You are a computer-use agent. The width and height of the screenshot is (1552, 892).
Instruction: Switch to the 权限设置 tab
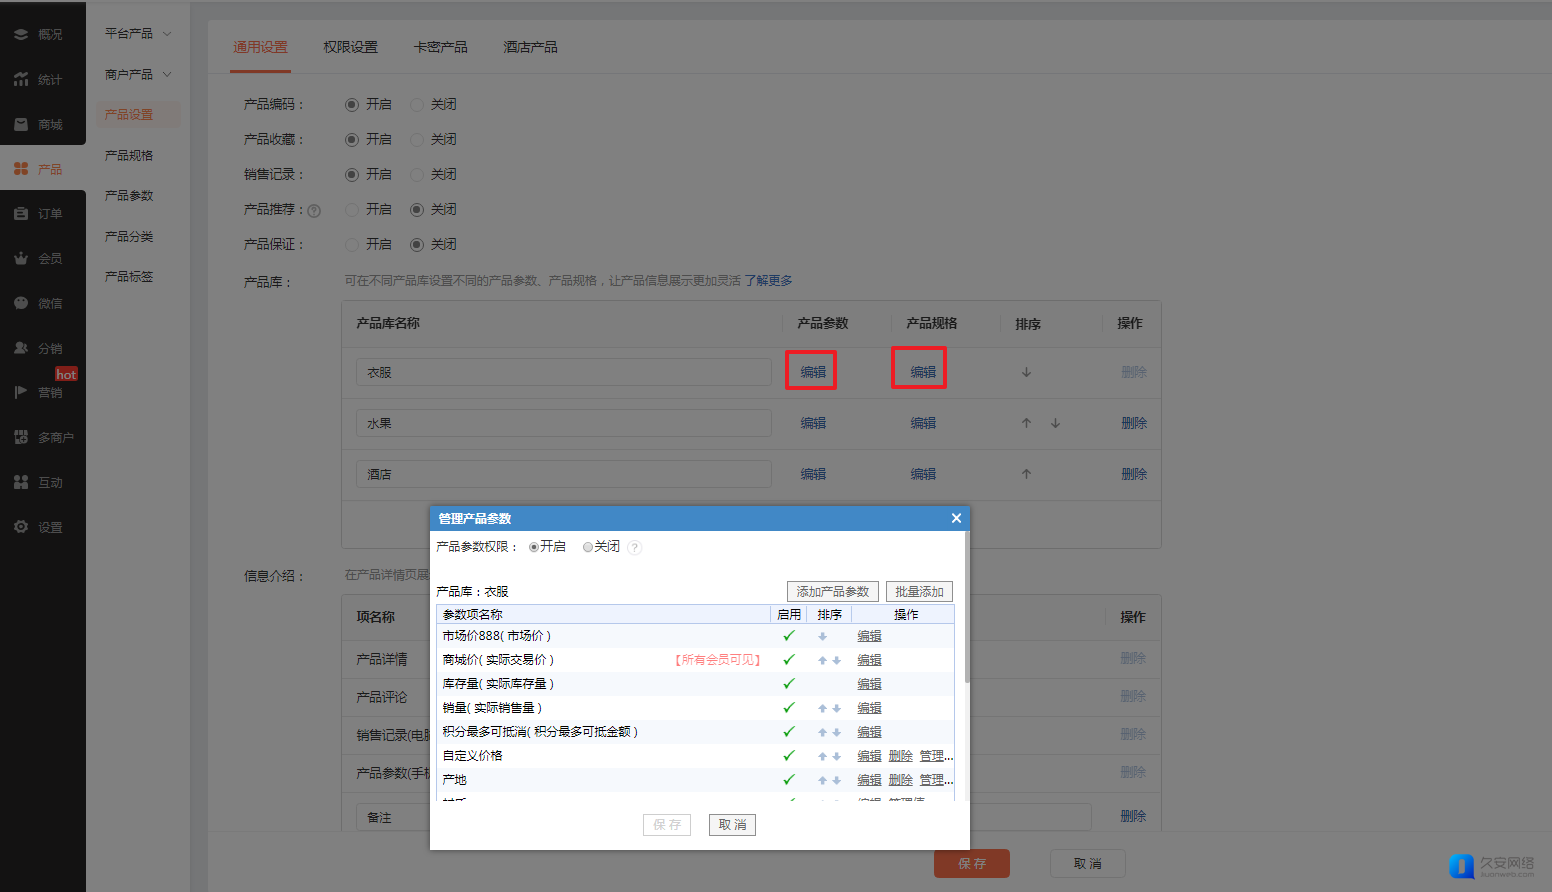(x=350, y=47)
